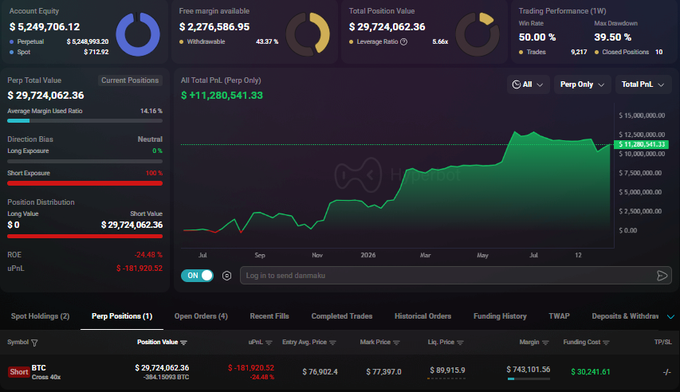Sort by Position Value column icon
The height and width of the screenshot is (392, 680).
coord(183,343)
